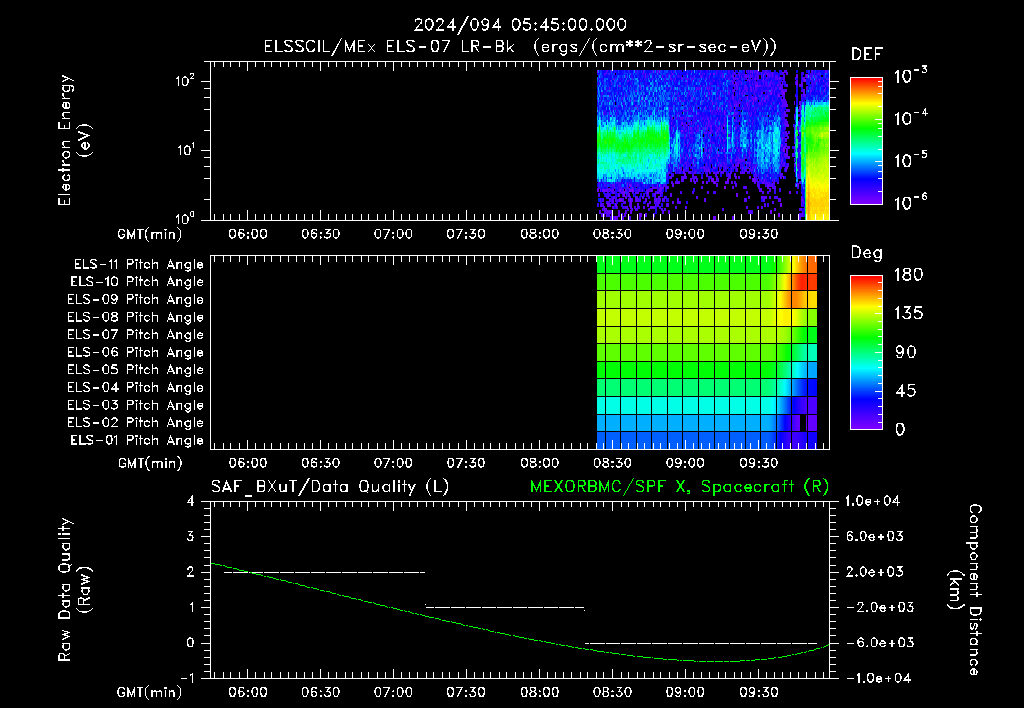
Task: Select the Electron Energy (eV) axis label
Action: tap(74, 140)
